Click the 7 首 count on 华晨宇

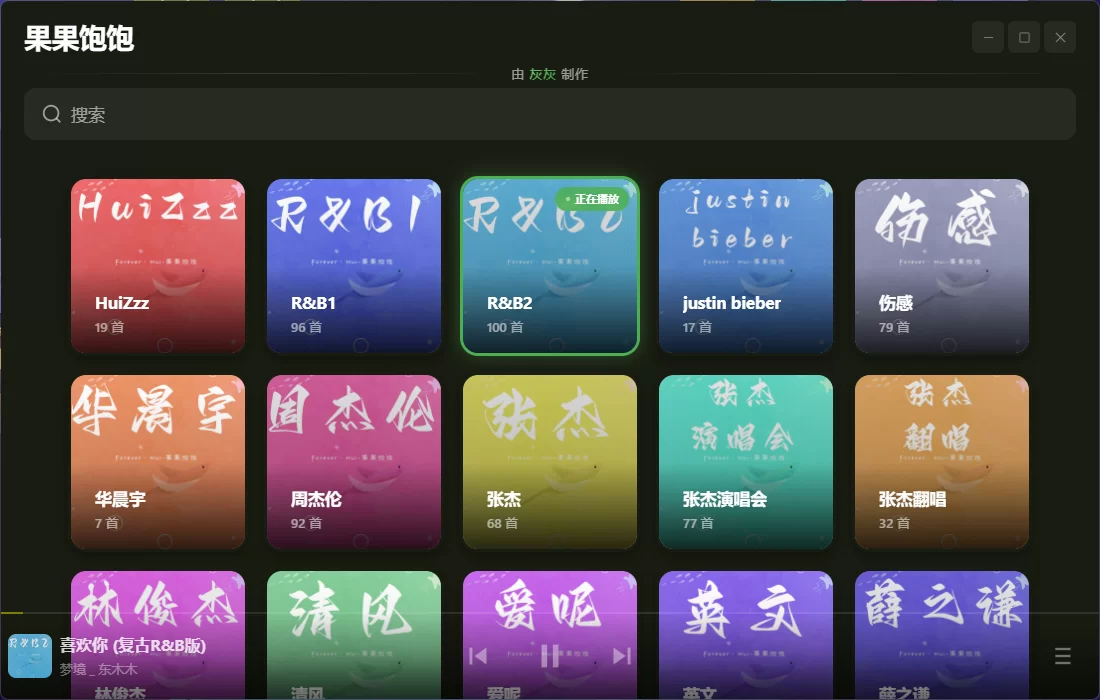[107, 523]
